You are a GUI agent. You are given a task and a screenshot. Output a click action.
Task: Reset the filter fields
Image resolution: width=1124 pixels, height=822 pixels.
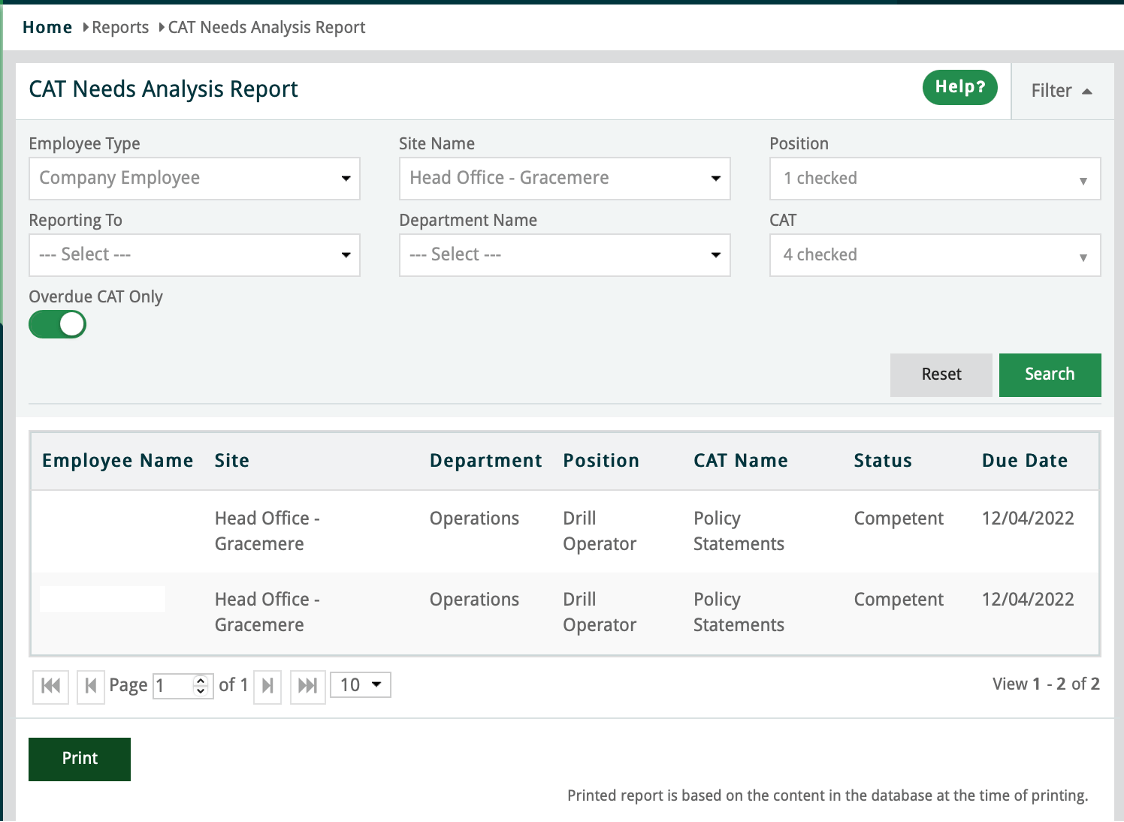(941, 374)
